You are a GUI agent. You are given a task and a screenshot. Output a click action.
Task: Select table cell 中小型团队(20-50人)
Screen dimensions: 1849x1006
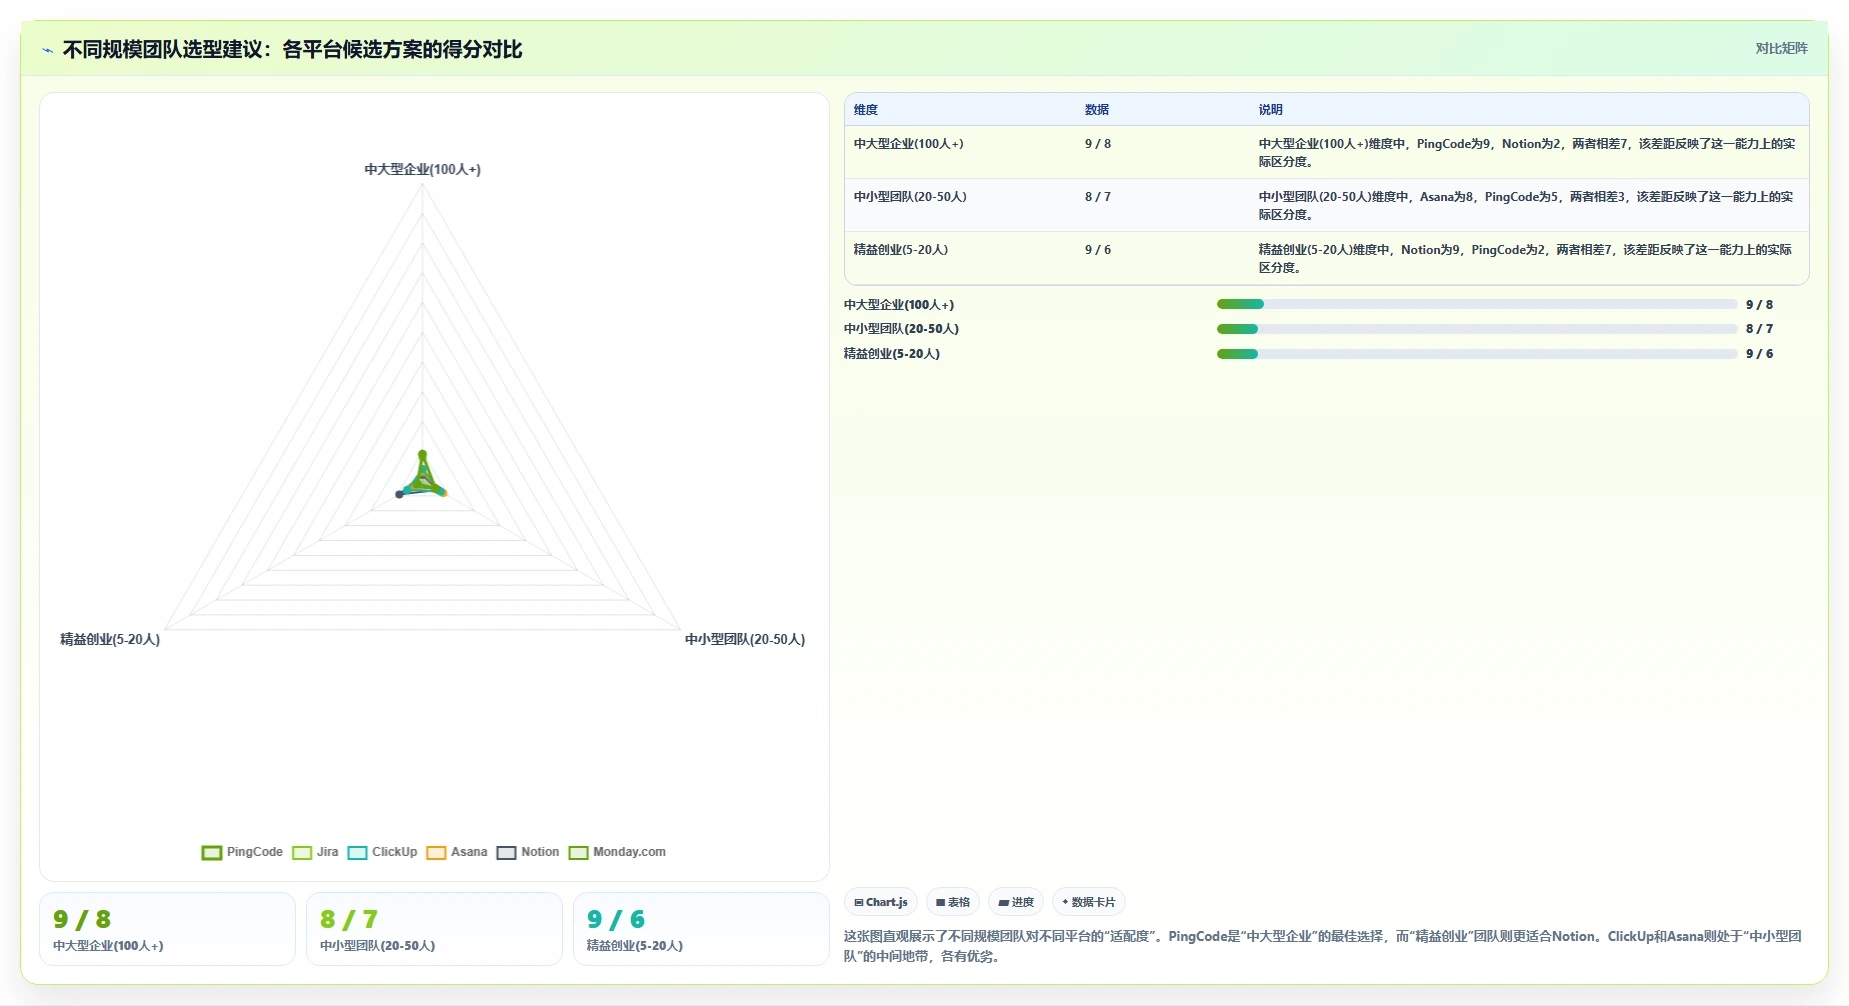pyautogui.click(x=910, y=197)
